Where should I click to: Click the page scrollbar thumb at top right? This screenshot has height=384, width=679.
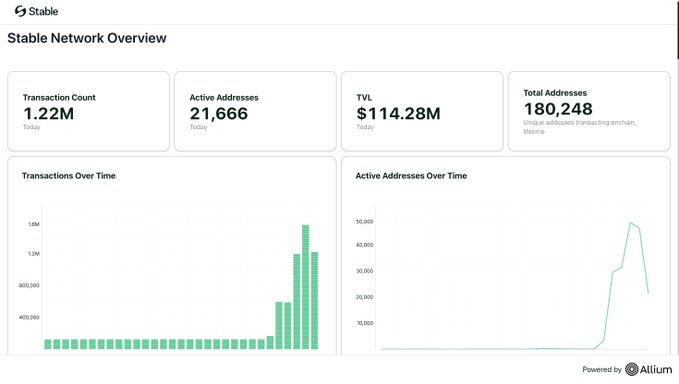677,29
